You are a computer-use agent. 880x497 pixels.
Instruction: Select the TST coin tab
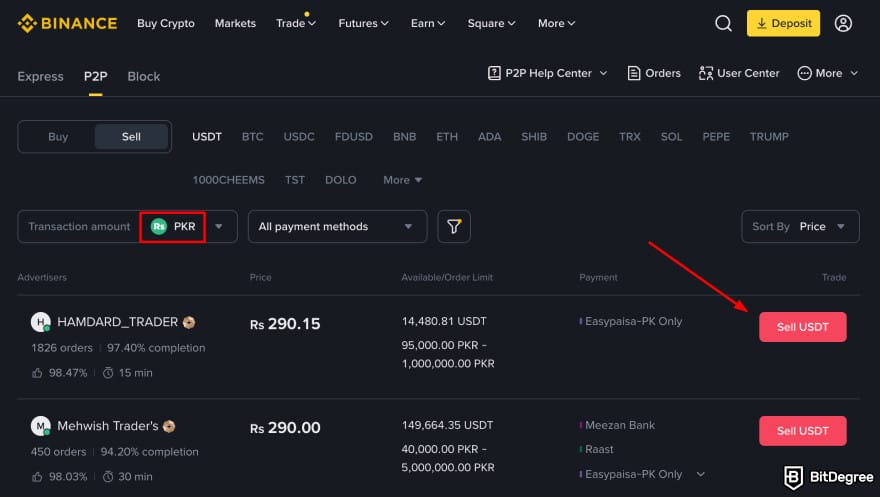(x=295, y=180)
